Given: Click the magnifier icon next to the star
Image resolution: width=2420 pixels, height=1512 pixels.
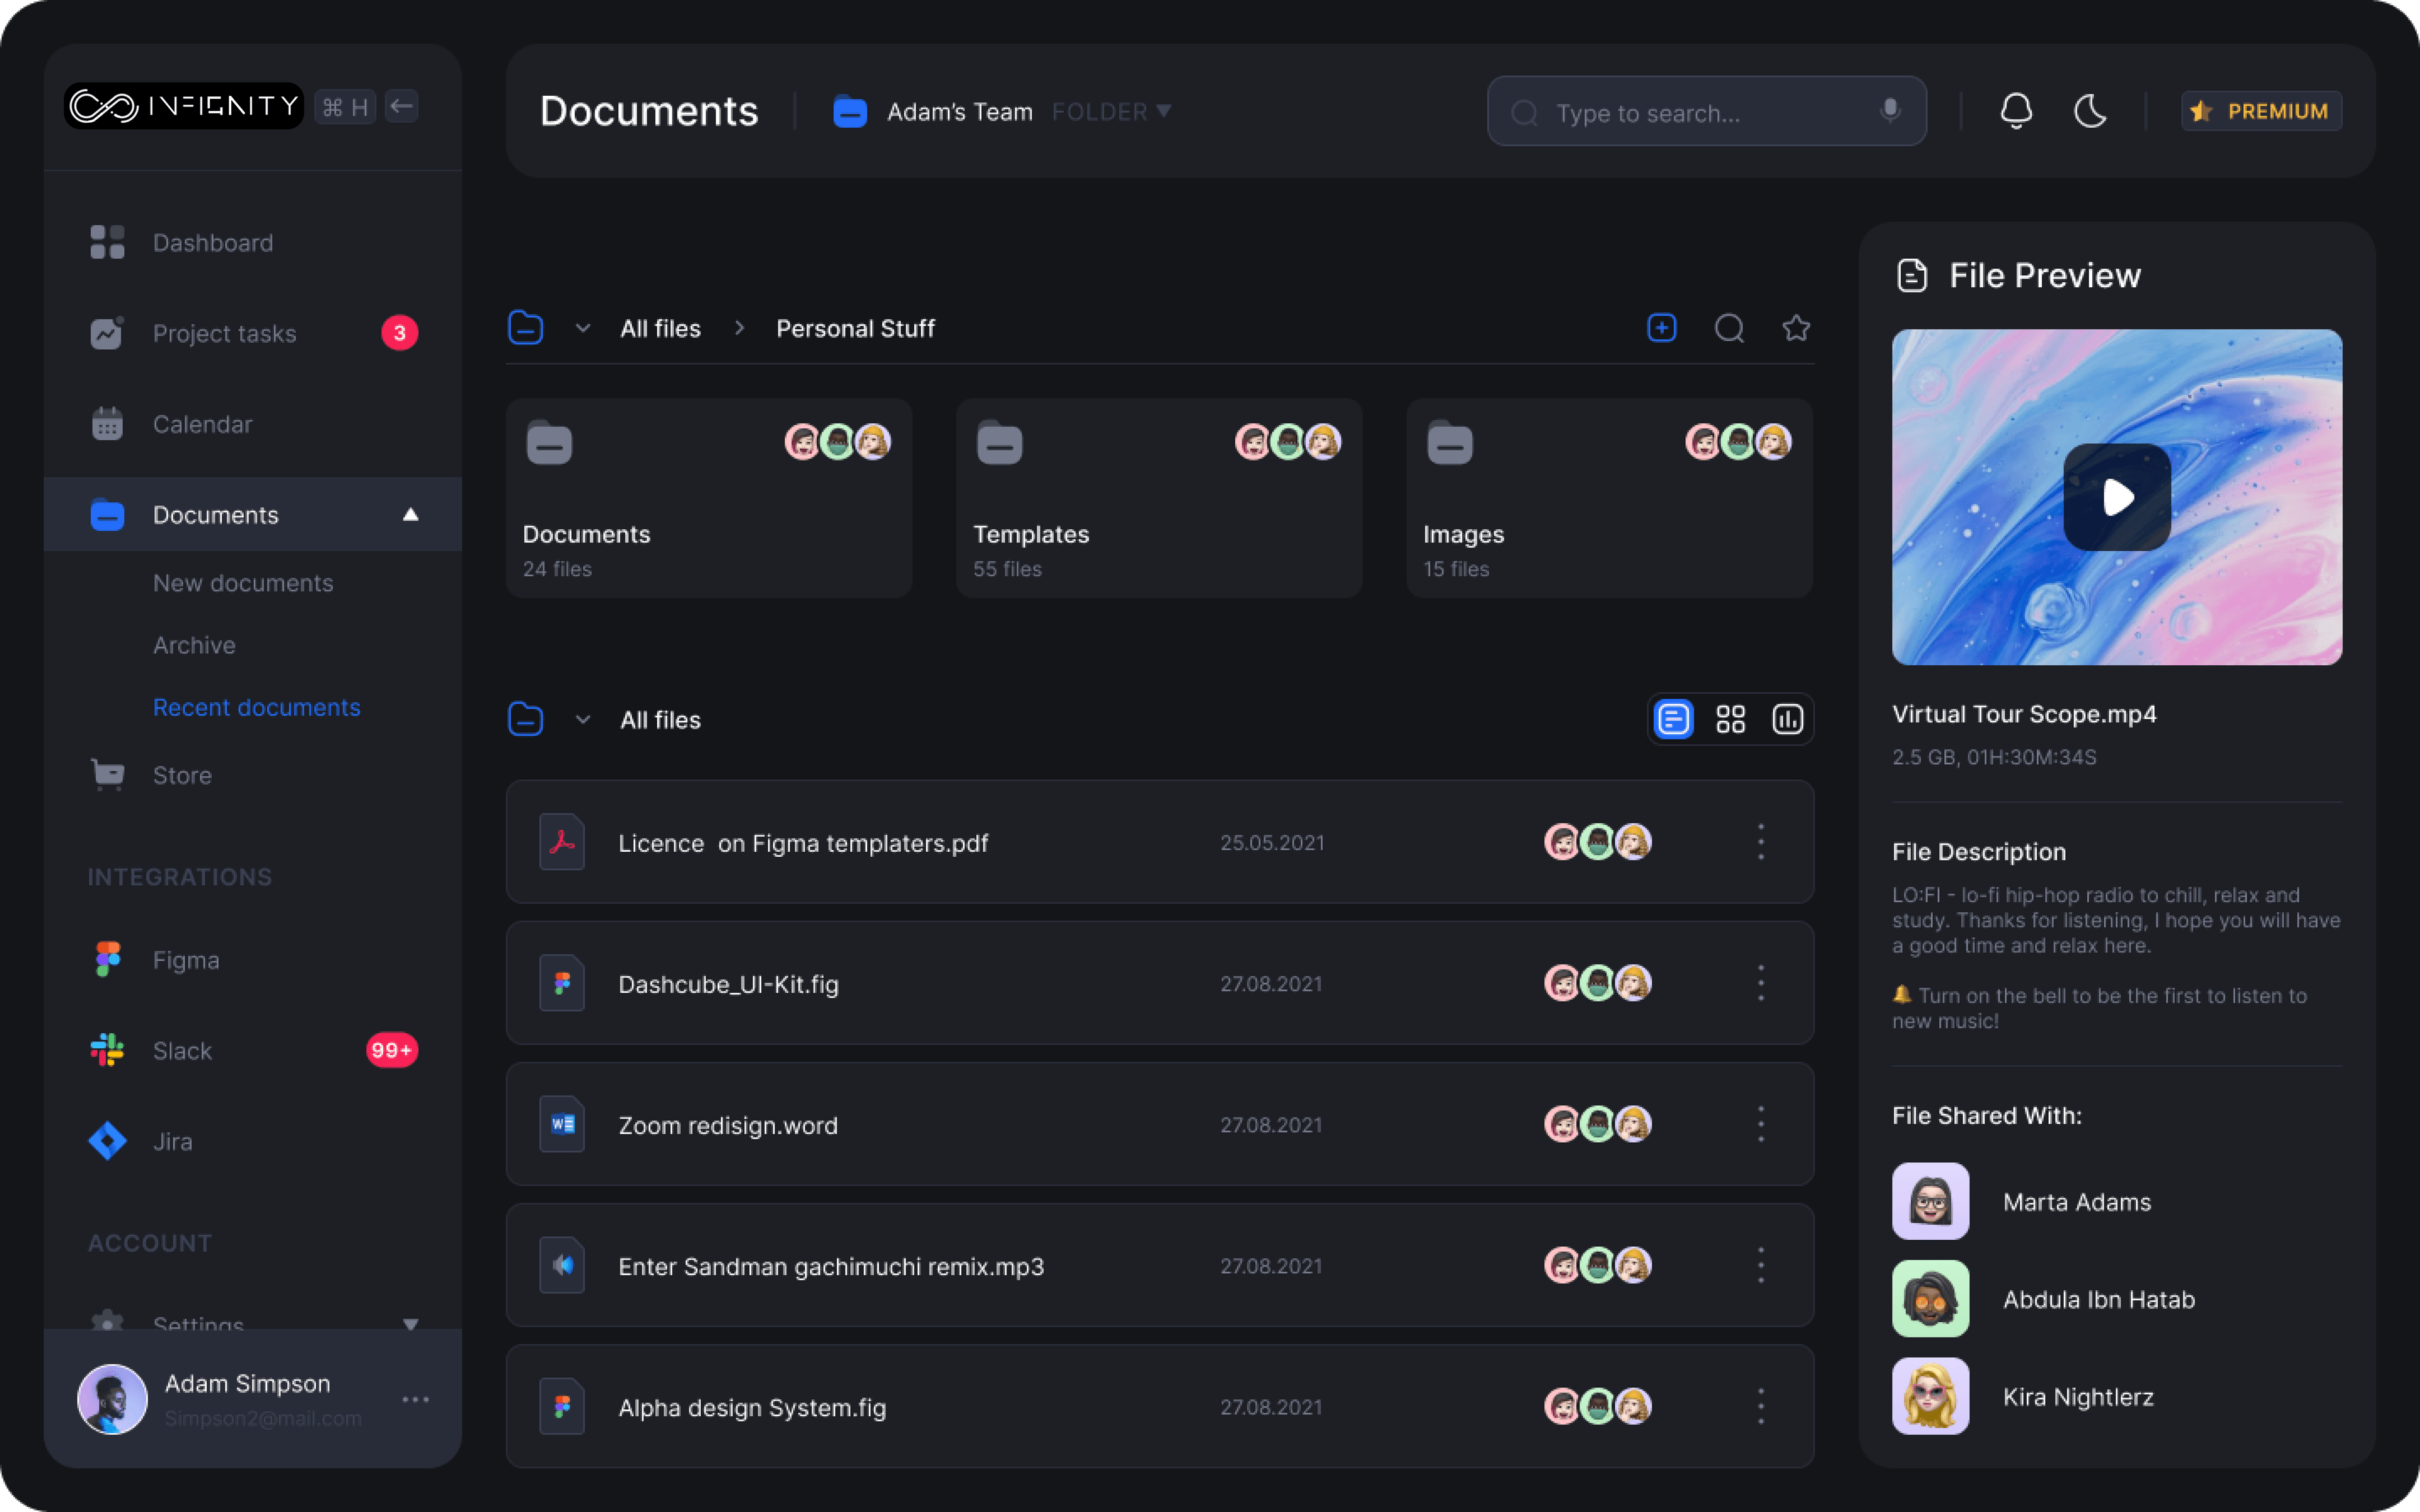Looking at the screenshot, I should [1729, 328].
